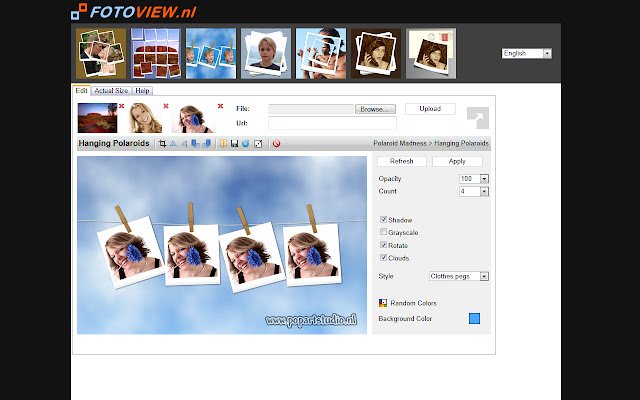Choose the red rock photo grid effect
640x400 pixels.
click(156, 53)
